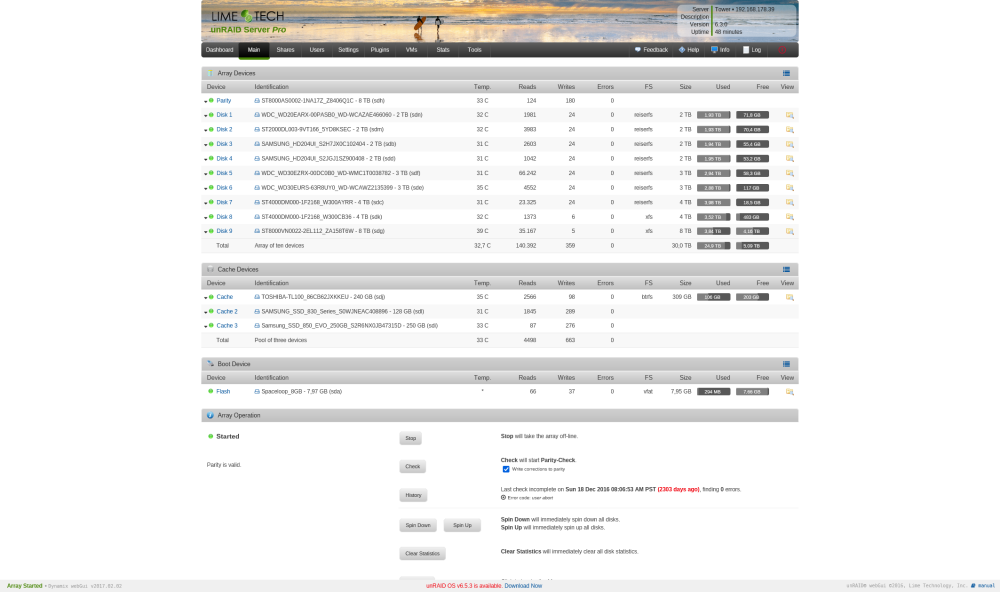
Task: Click the Spin Up button
Action: coord(462,525)
